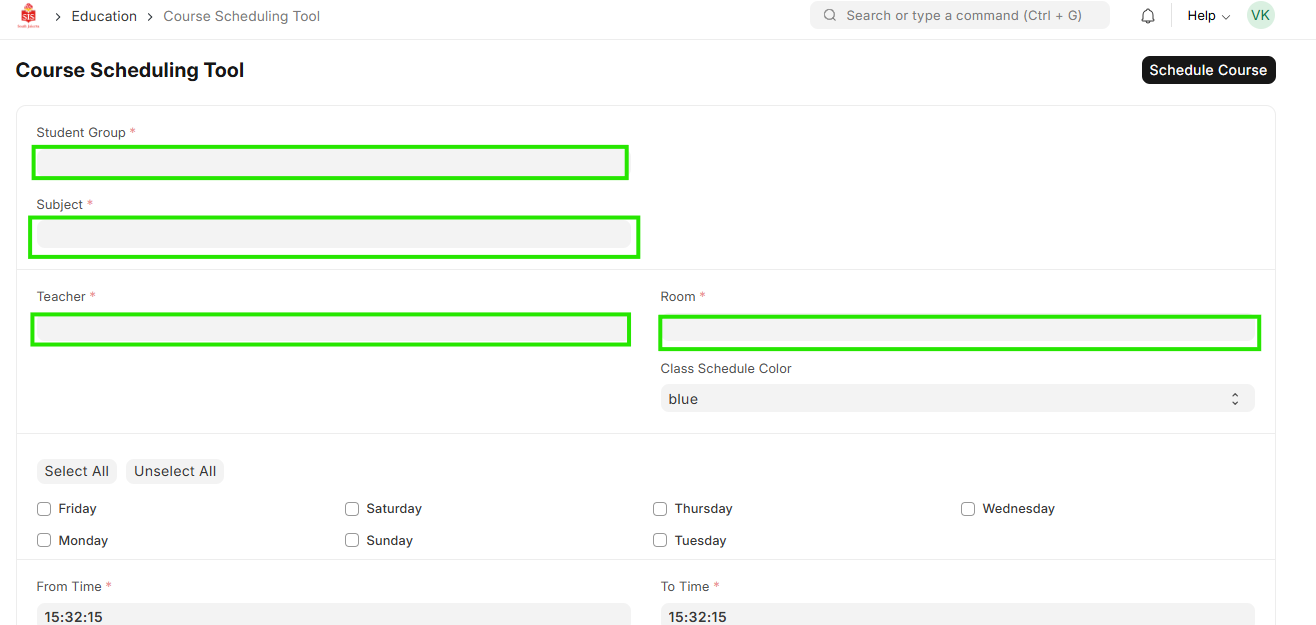
Task: Click the From Time field
Action: 333,614
